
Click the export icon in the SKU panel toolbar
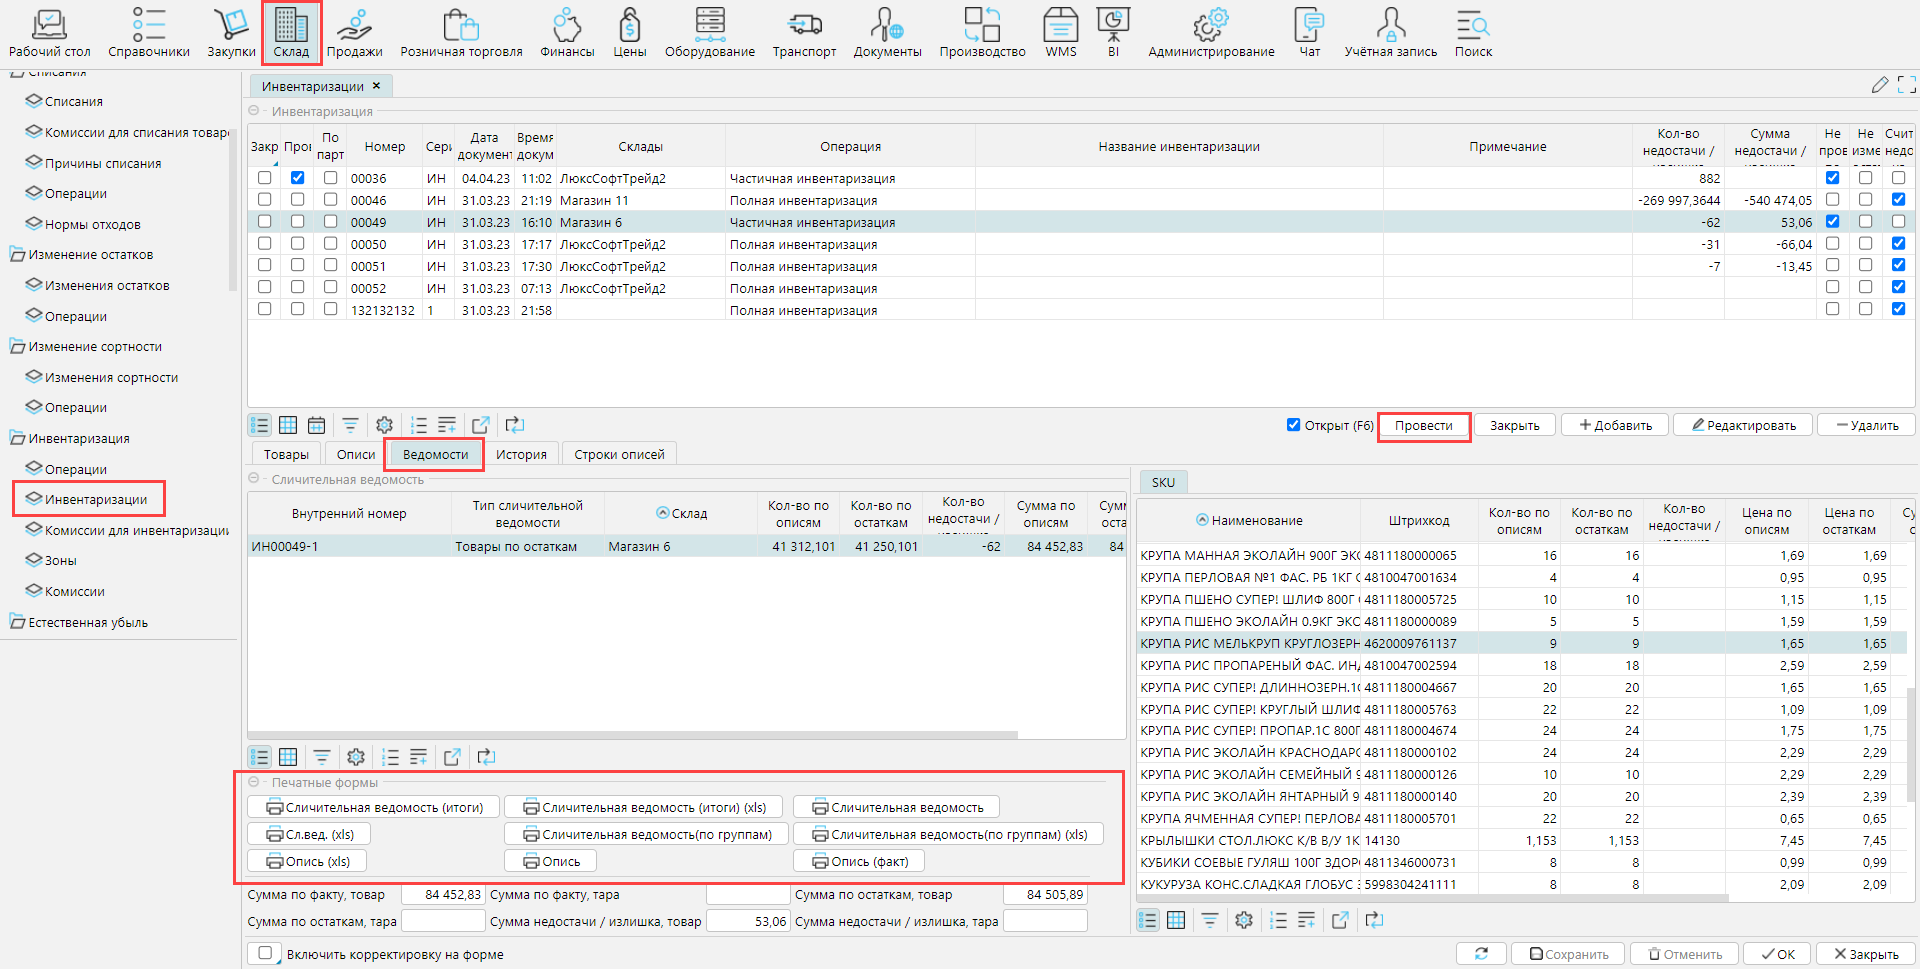[x=1340, y=920]
